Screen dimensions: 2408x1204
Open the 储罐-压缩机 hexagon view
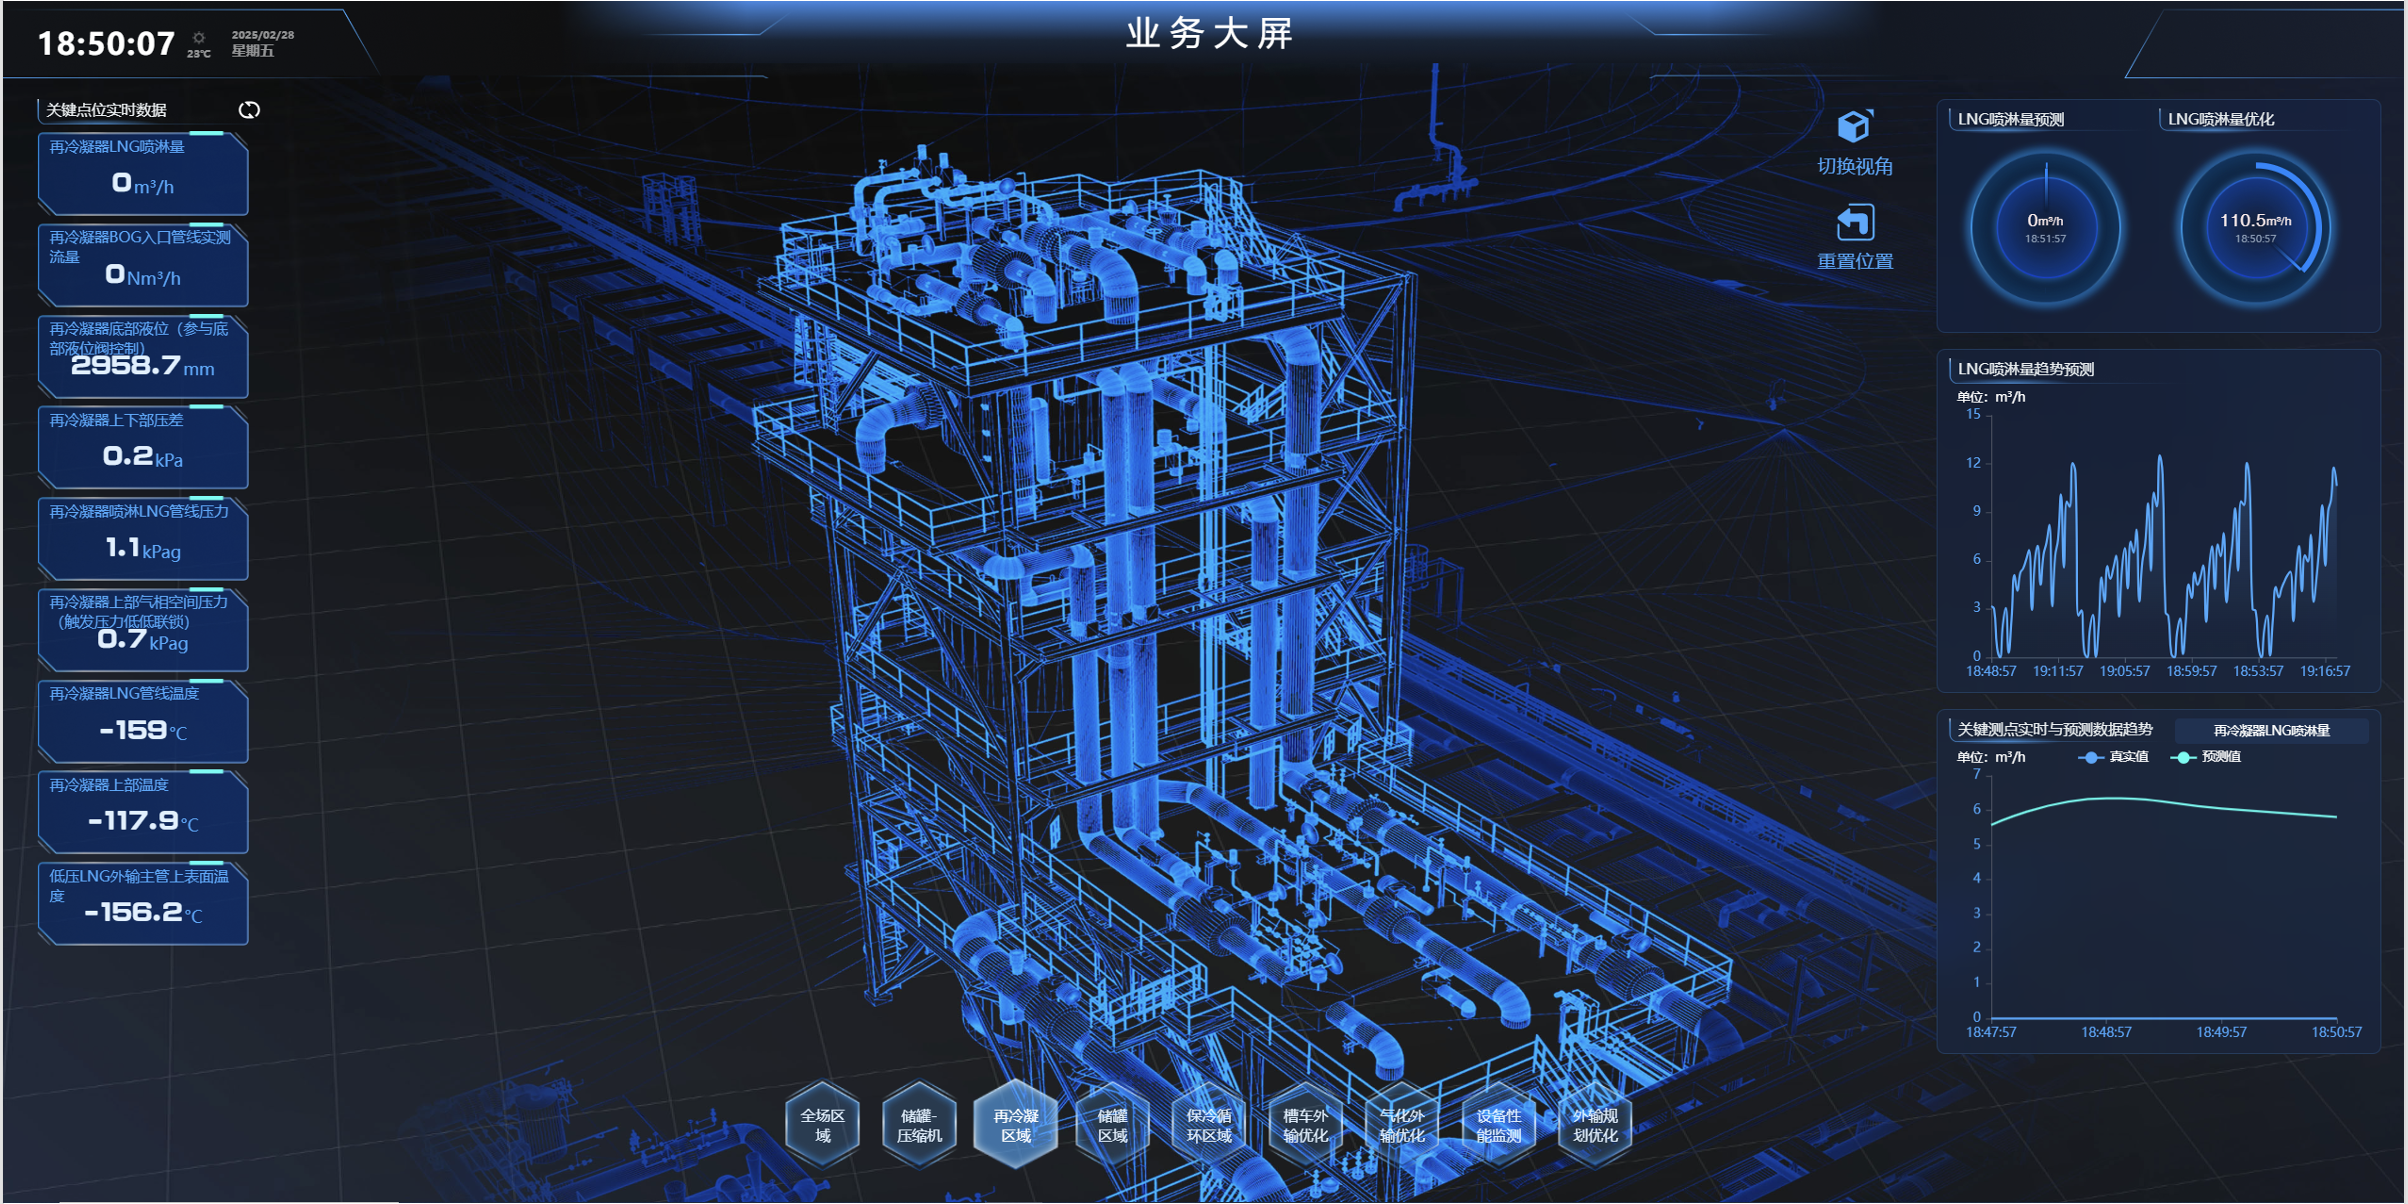(x=919, y=1125)
